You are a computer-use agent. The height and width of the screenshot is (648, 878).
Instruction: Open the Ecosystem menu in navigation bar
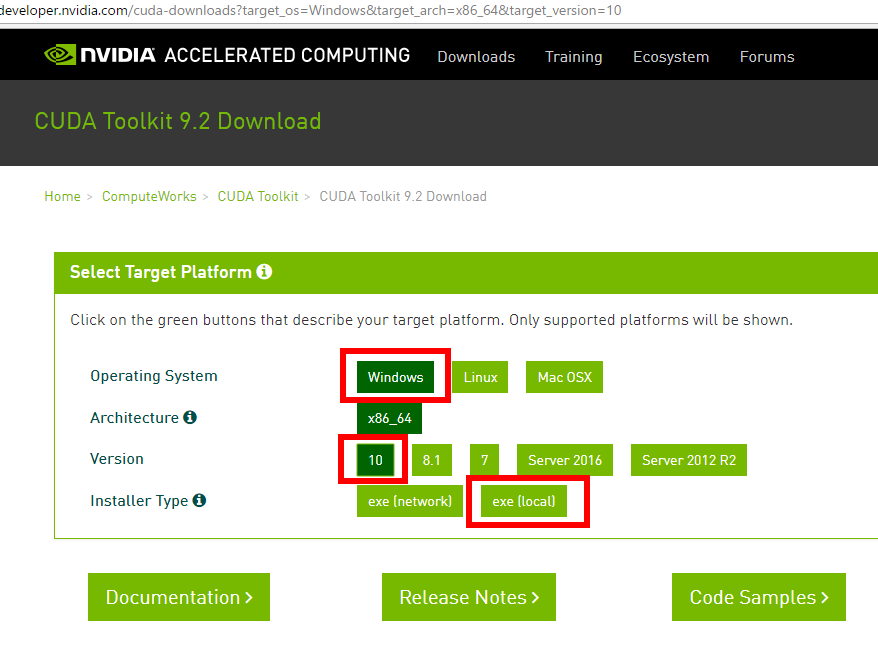click(671, 57)
